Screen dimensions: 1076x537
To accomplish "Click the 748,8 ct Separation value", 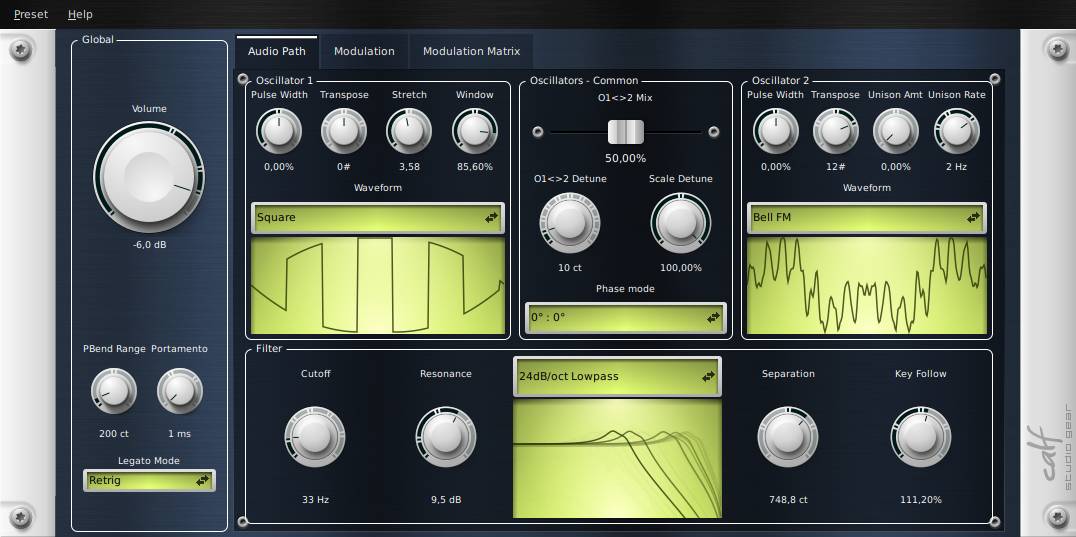I will [x=788, y=499].
